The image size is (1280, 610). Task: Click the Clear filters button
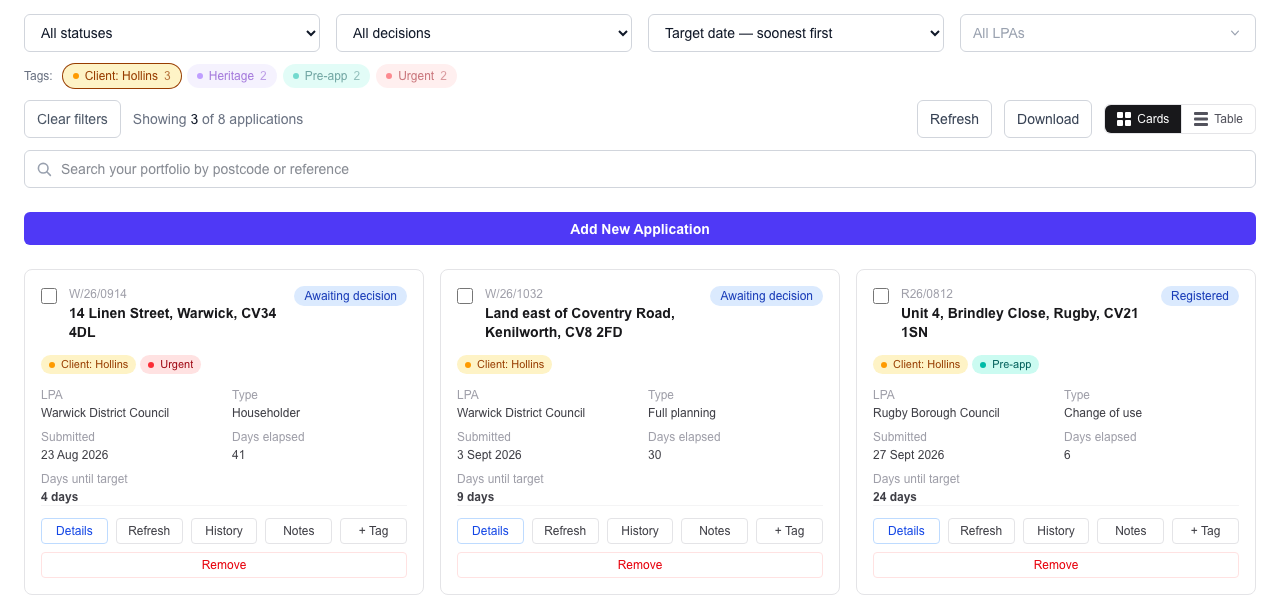click(72, 119)
